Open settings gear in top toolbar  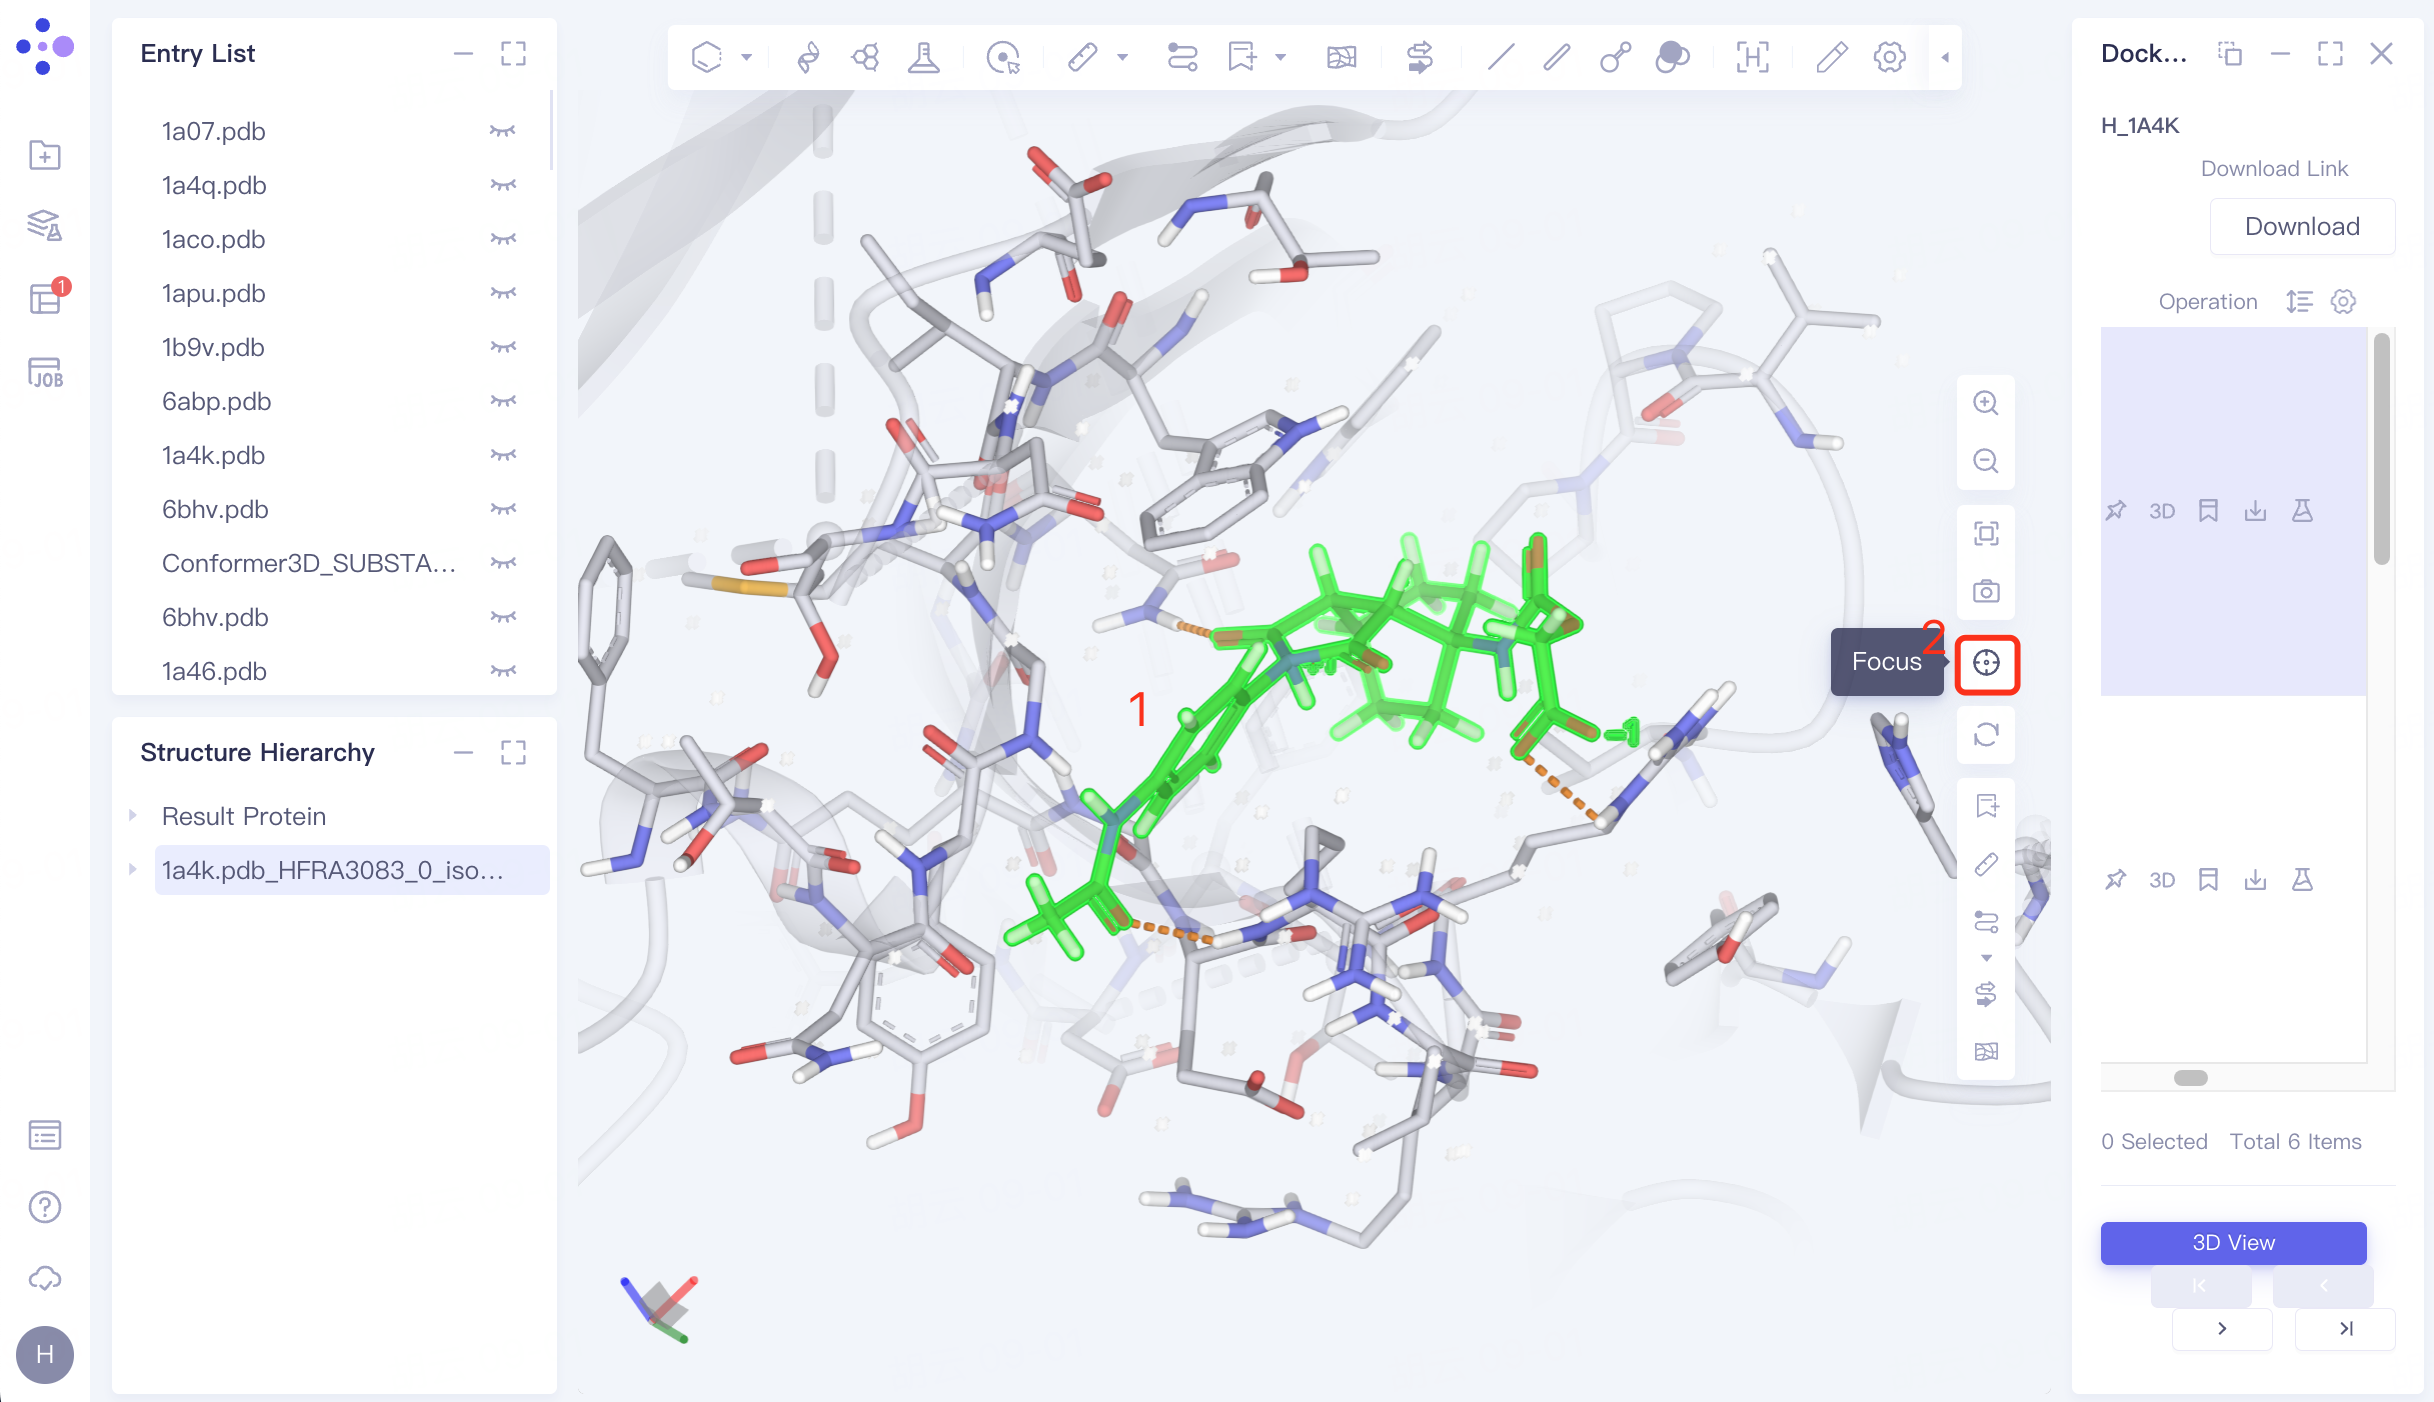[1889, 57]
